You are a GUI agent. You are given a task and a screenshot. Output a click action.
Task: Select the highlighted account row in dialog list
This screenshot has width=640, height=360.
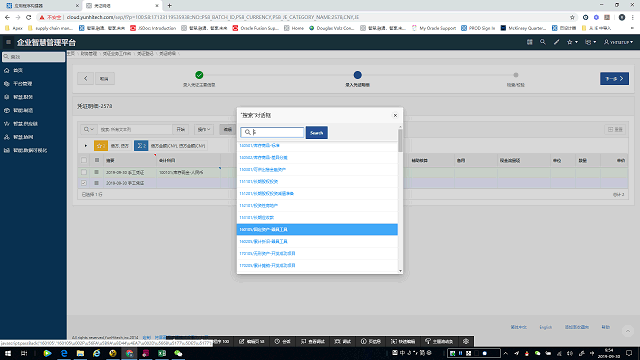(317, 229)
